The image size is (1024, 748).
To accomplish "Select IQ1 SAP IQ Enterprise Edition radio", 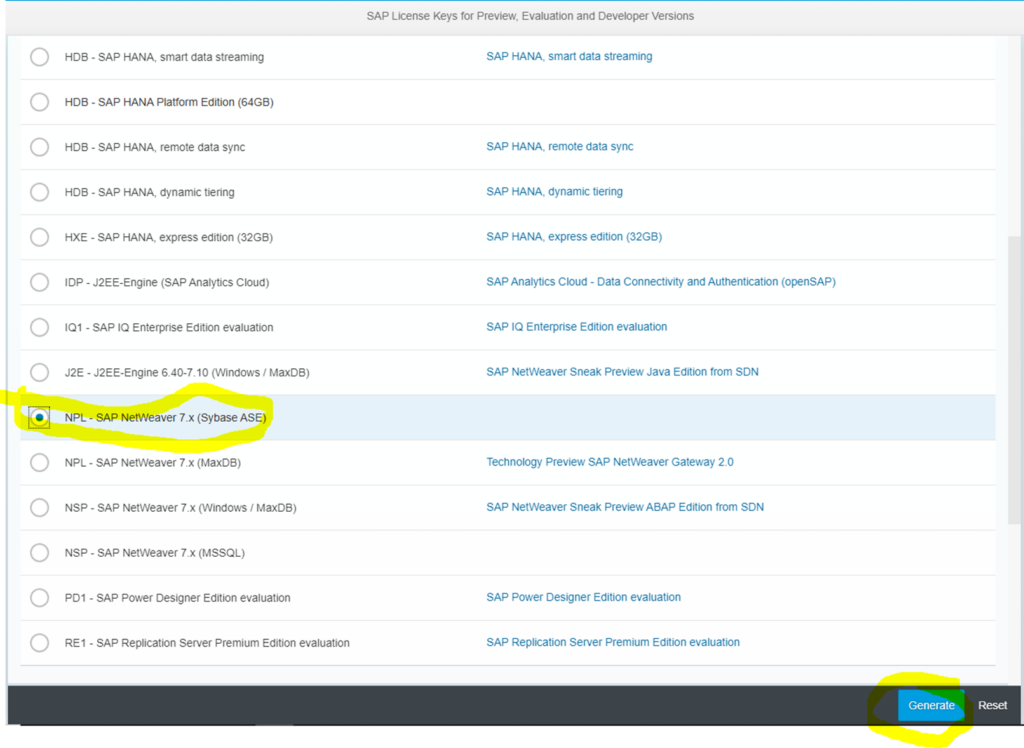I will pyautogui.click(x=39, y=327).
